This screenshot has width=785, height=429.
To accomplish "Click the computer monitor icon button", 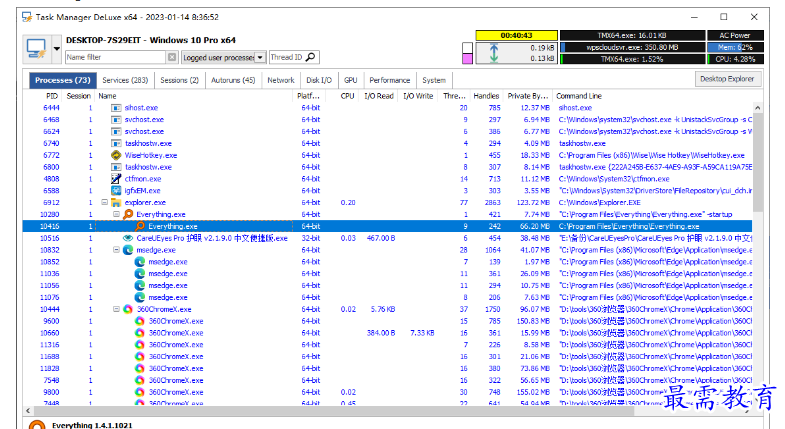I will (37, 49).
